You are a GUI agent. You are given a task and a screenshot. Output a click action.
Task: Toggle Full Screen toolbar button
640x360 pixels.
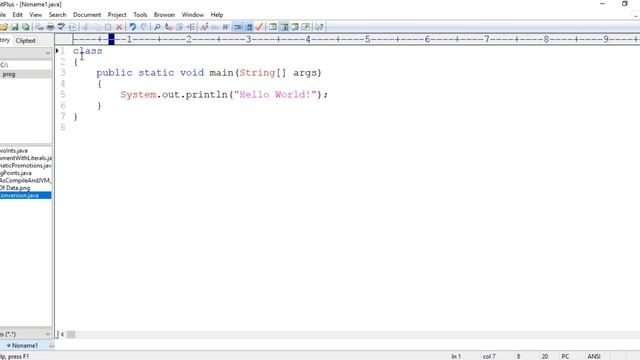pyautogui.click(x=306, y=27)
